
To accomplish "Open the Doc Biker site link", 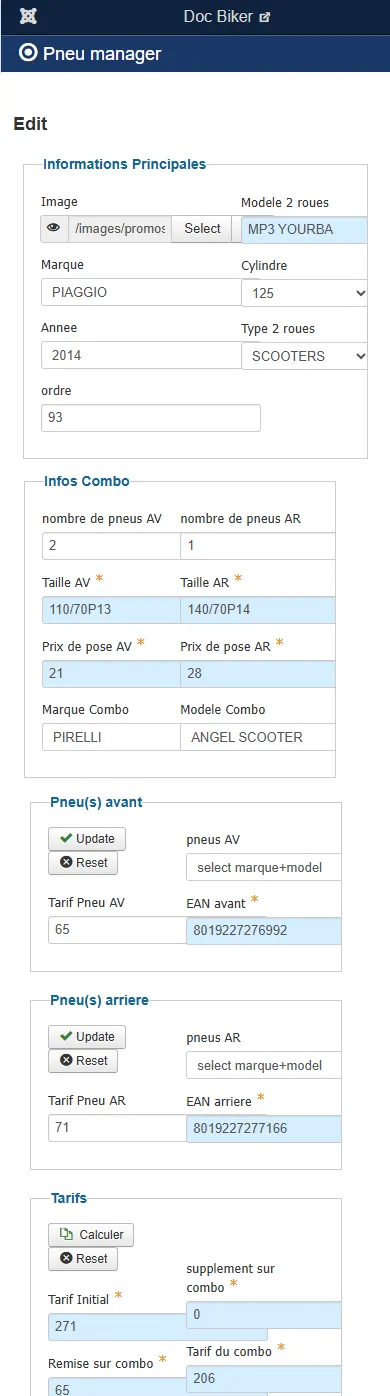I will (x=227, y=17).
